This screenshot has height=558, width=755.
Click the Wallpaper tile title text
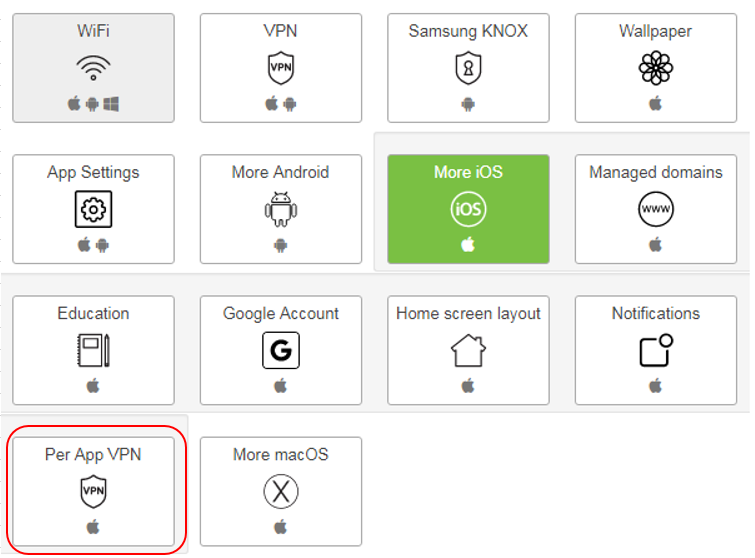pos(655,31)
